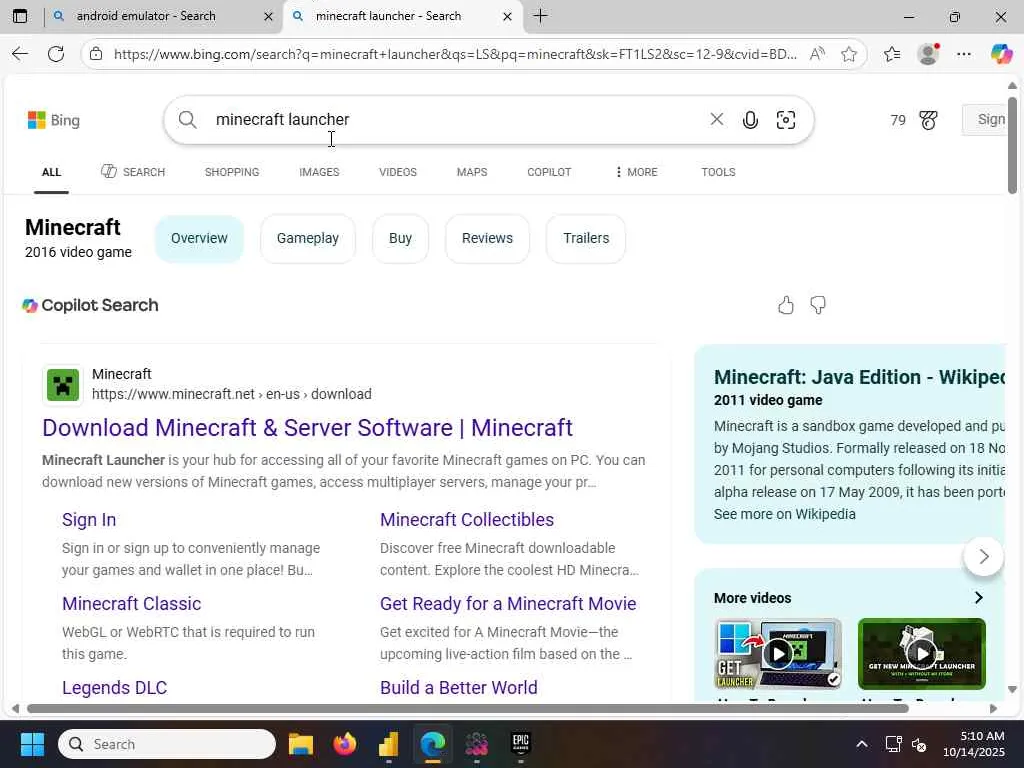Select the Buy pill
1024x768 pixels.
pos(400,238)
